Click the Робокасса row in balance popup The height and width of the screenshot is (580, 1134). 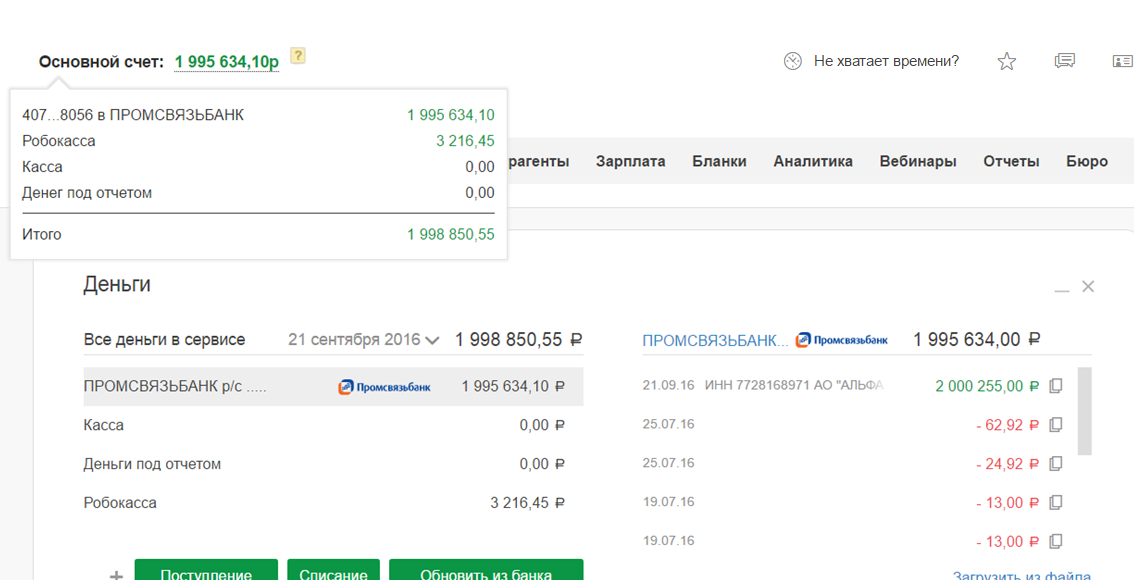click(x=258, y=141)
